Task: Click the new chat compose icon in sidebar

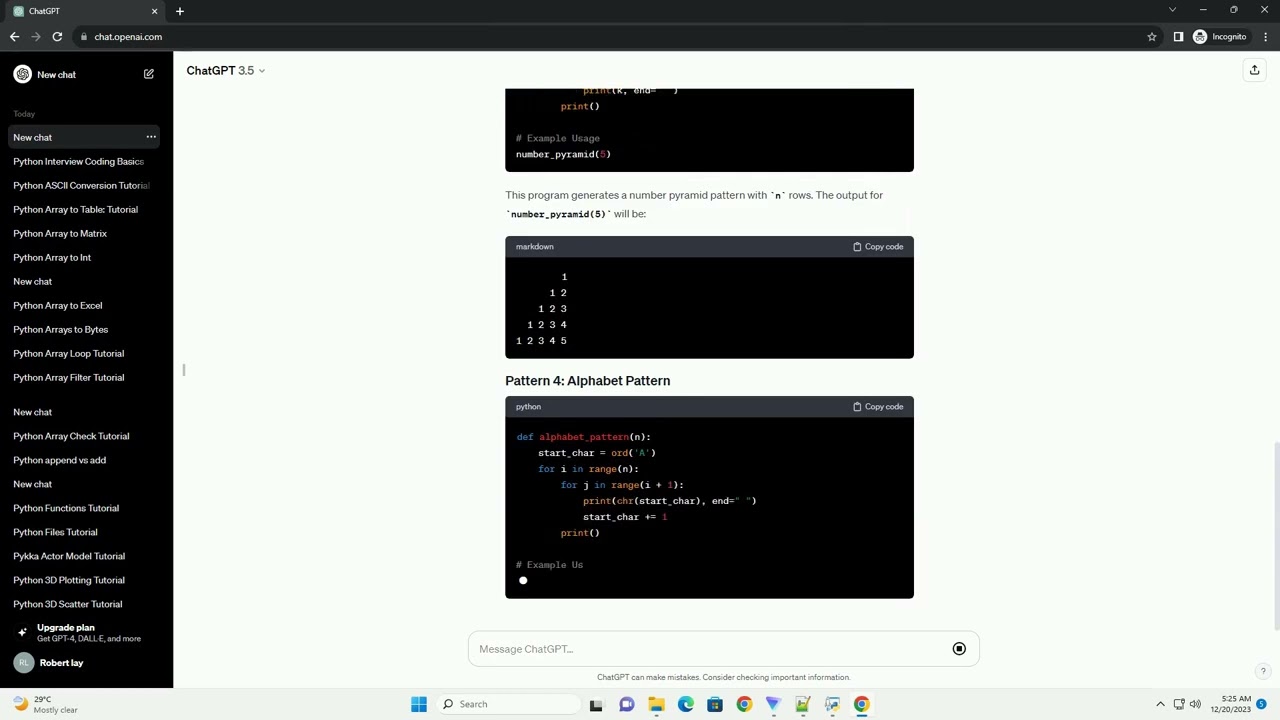Action: pos(149,74)
